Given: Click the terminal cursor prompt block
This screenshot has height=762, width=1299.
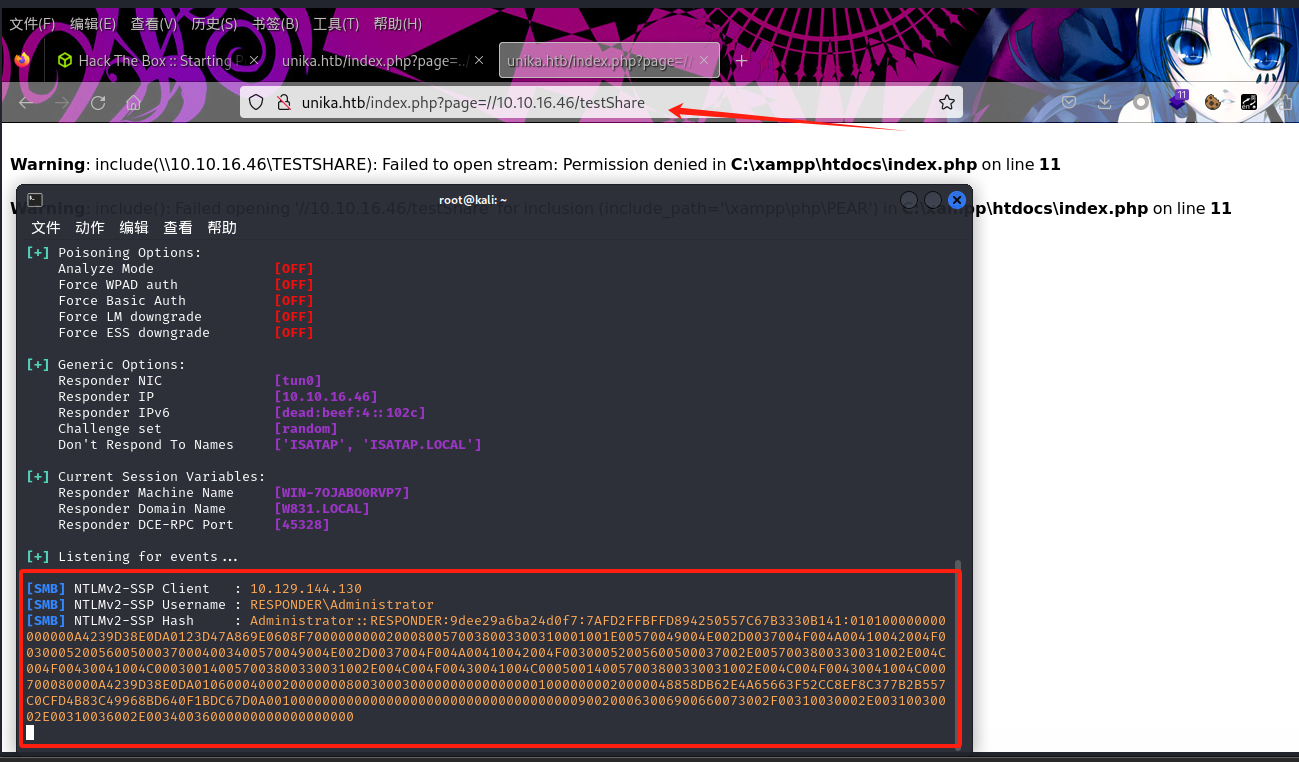Looking at the screenshot, I should (30, 733).
